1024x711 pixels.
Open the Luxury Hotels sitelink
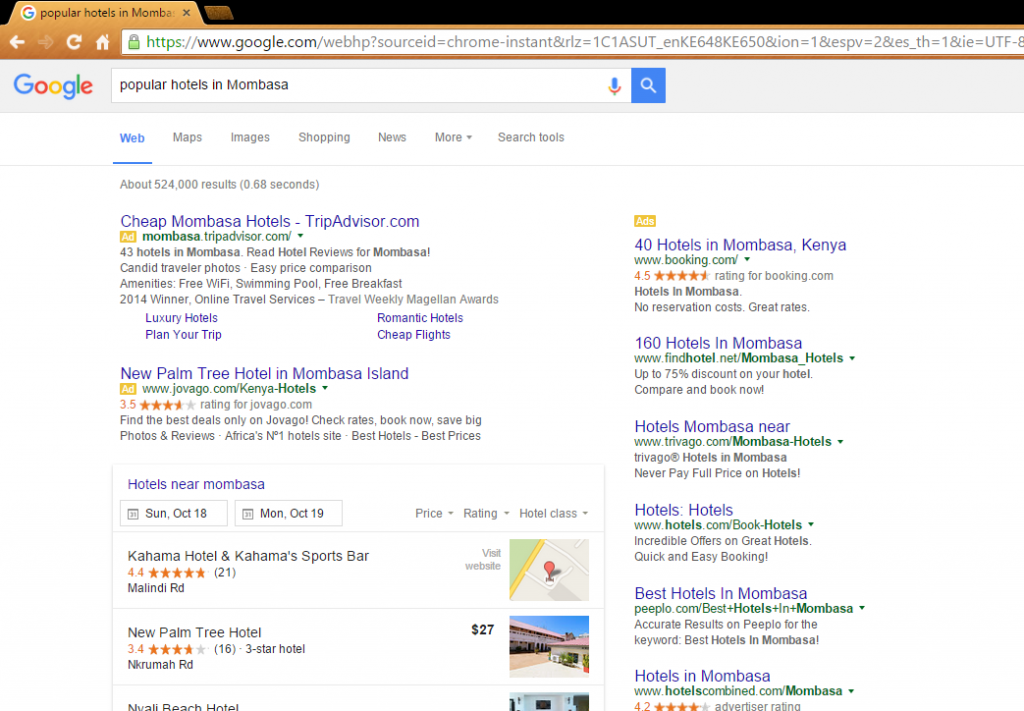pyautogui.click(x=182, y=318)
